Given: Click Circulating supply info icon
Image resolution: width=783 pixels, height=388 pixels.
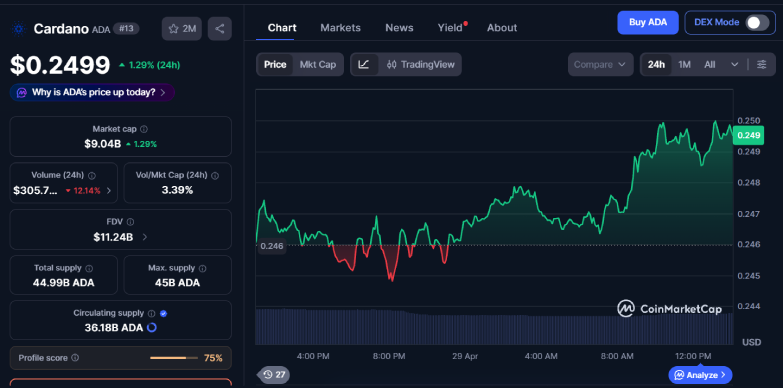Looking at the screenshot, I should point(152,314).
